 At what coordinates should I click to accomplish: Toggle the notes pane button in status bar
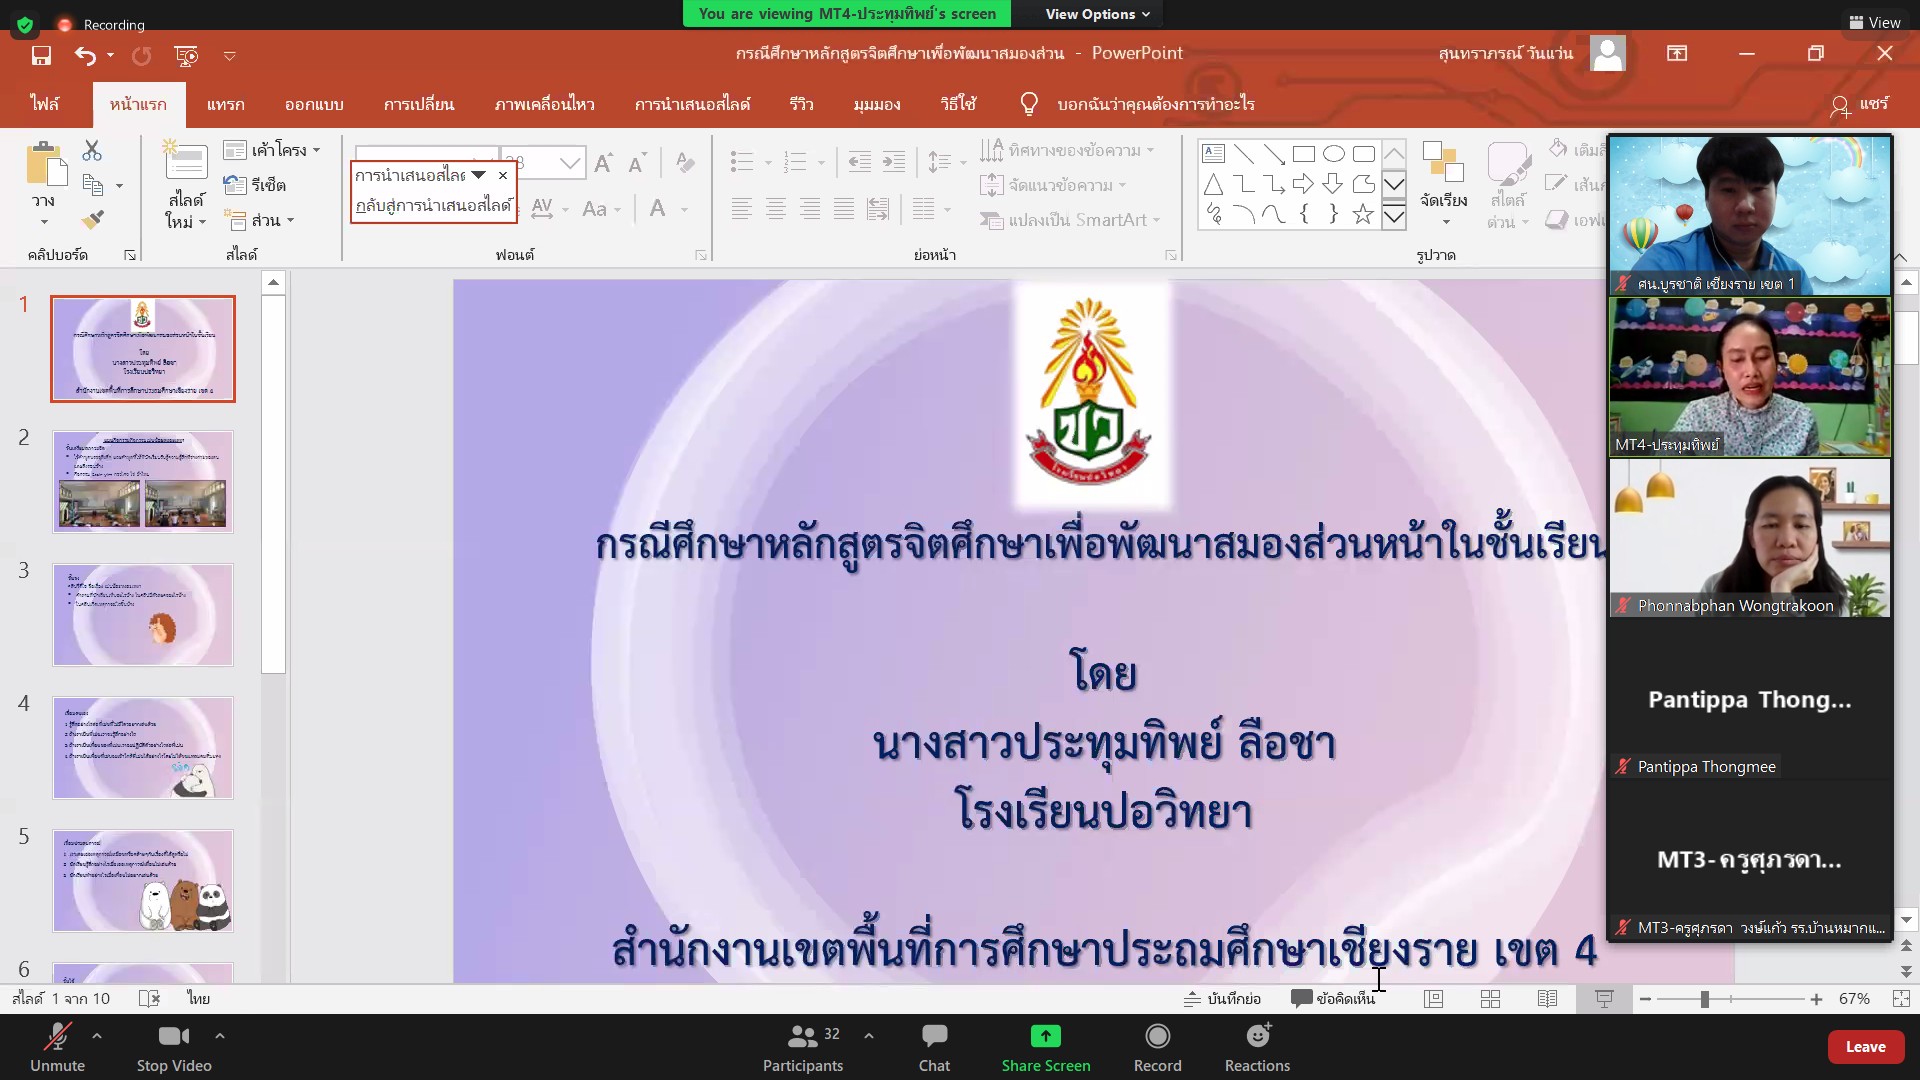pyautogui.click(x=1222, y=998)
